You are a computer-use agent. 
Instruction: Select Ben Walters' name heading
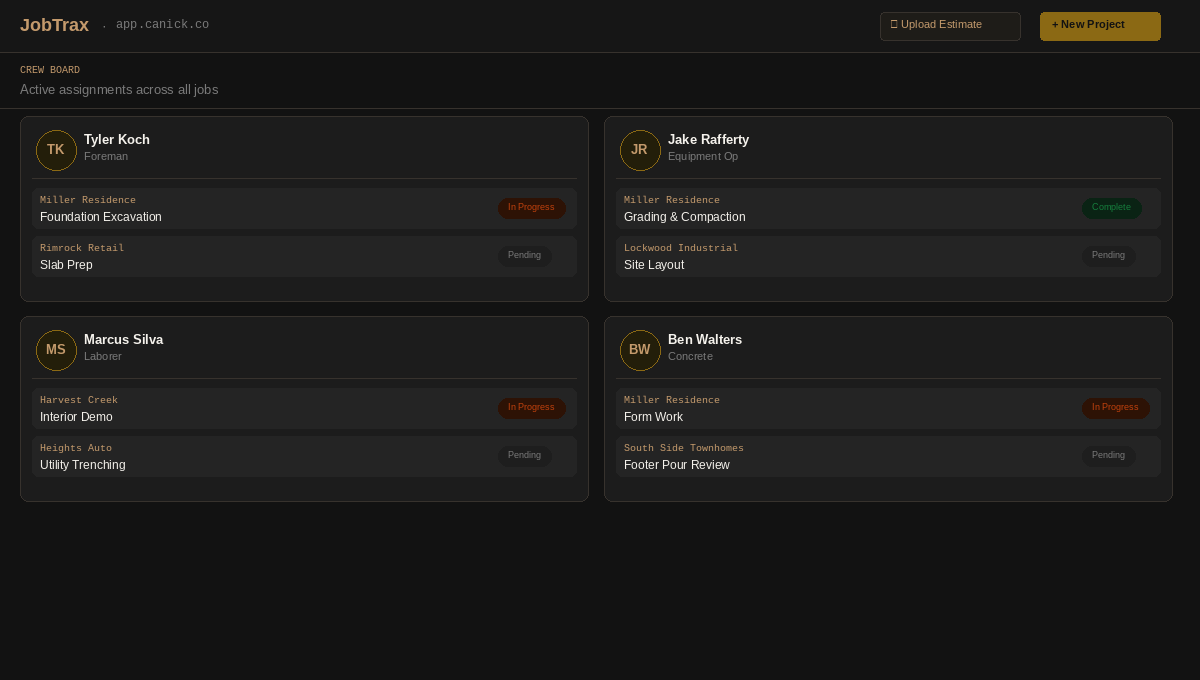pyautogui.click(x=705, y=340)
